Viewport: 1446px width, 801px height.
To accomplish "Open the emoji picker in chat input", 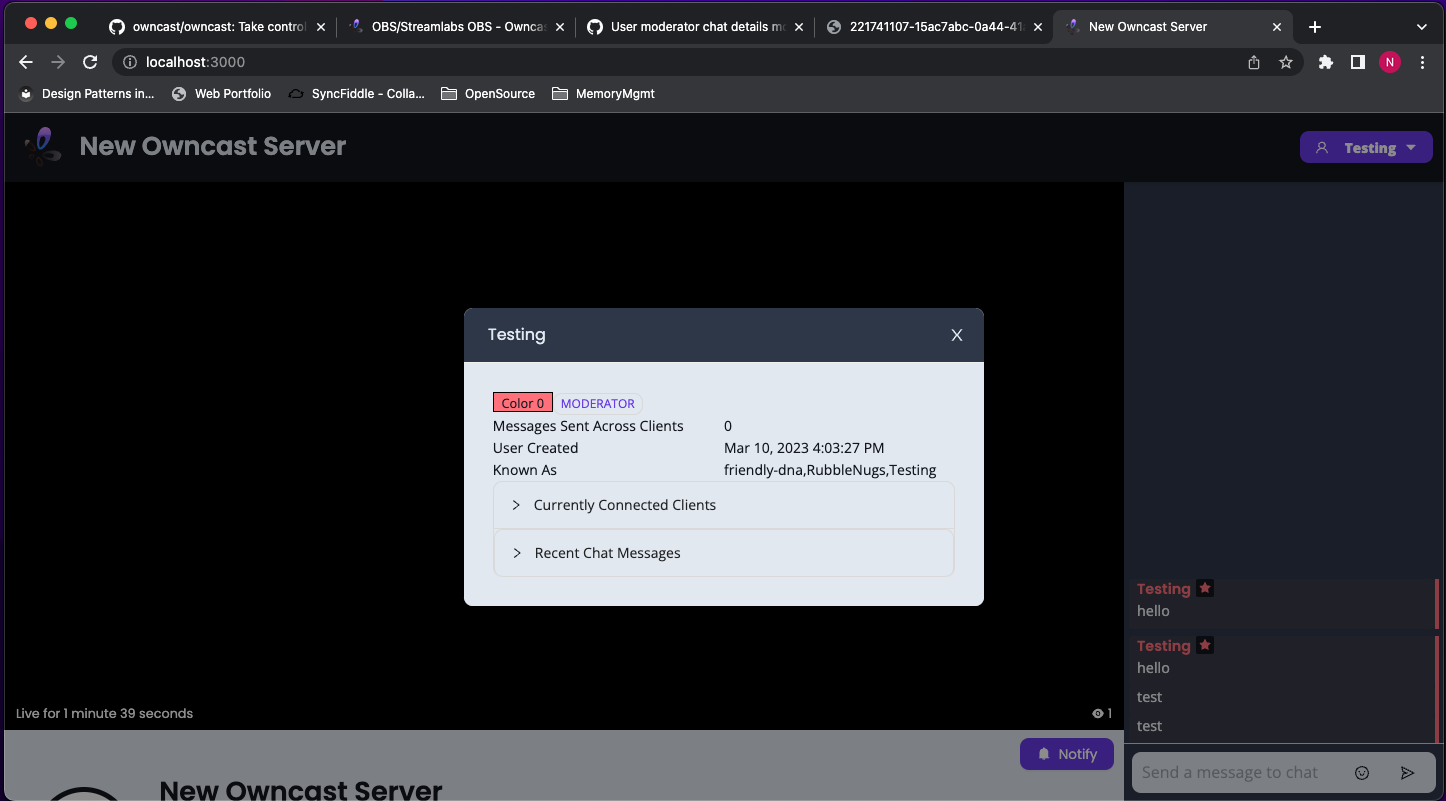I will [x=1361, y=772].
